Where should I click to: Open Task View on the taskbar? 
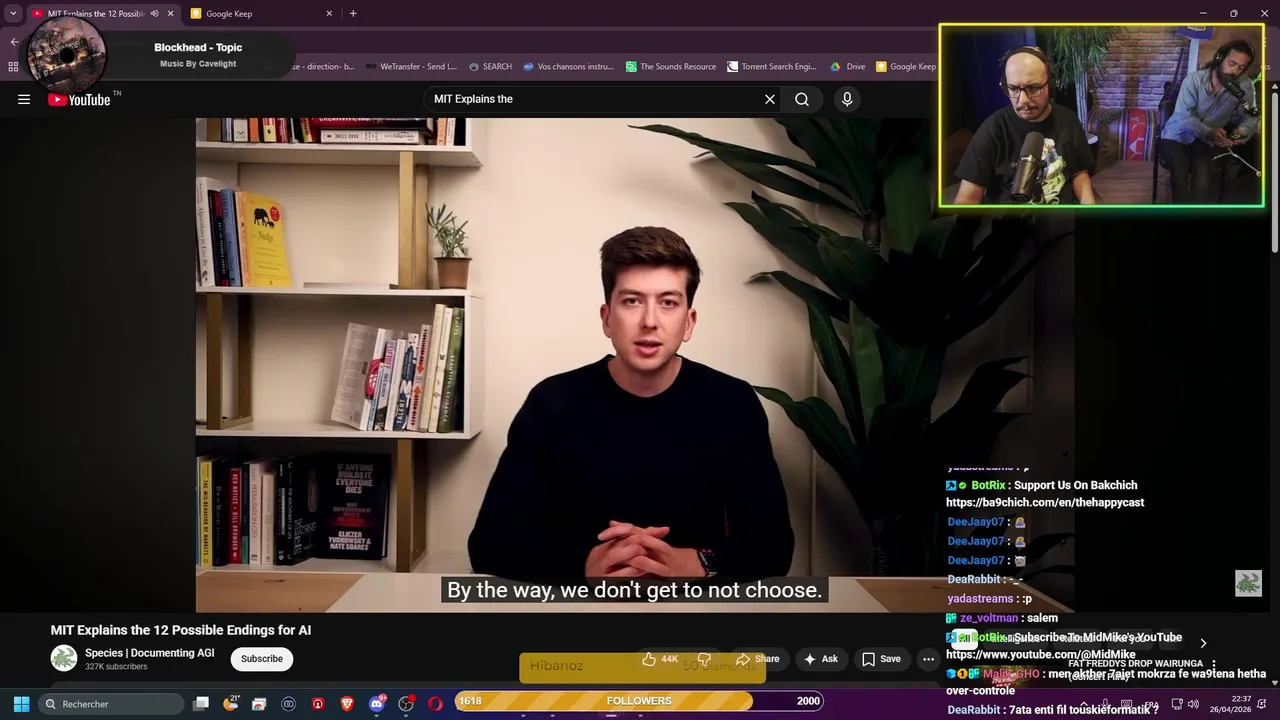[x=201, y=704]
